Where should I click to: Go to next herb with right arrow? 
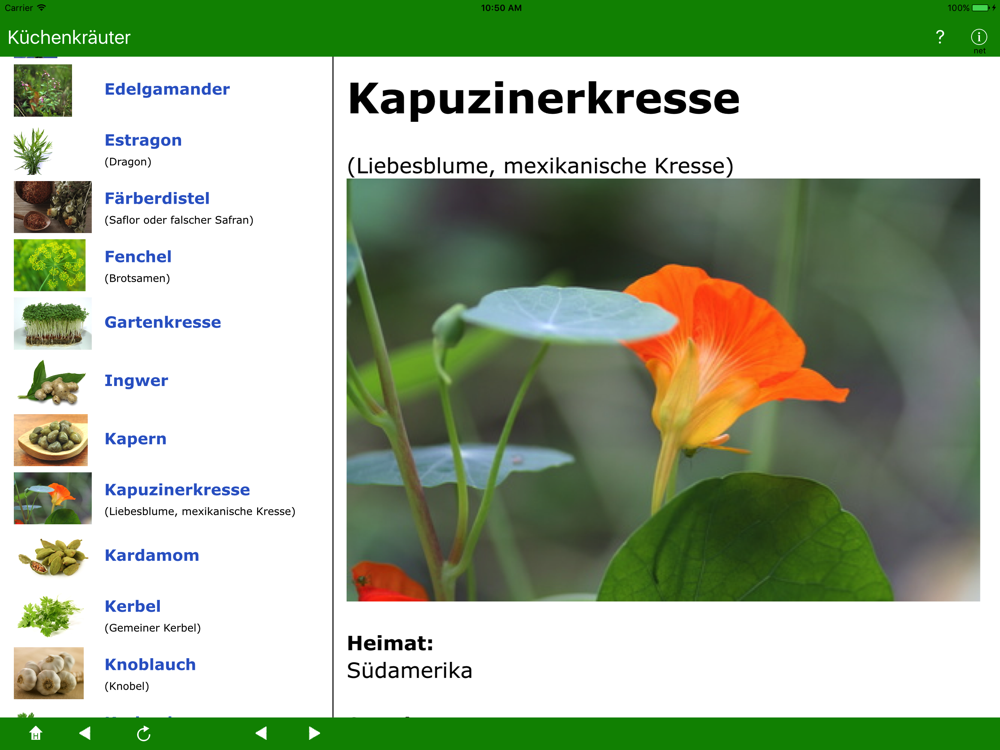(x=314, y=733)
